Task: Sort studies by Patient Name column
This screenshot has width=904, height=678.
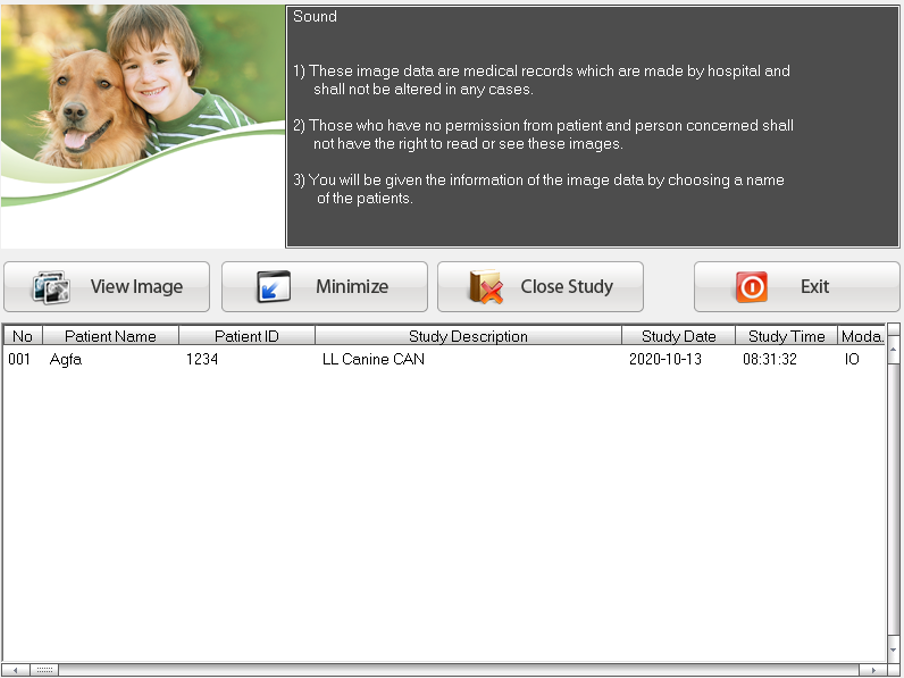Action: (x=110, y=336)
